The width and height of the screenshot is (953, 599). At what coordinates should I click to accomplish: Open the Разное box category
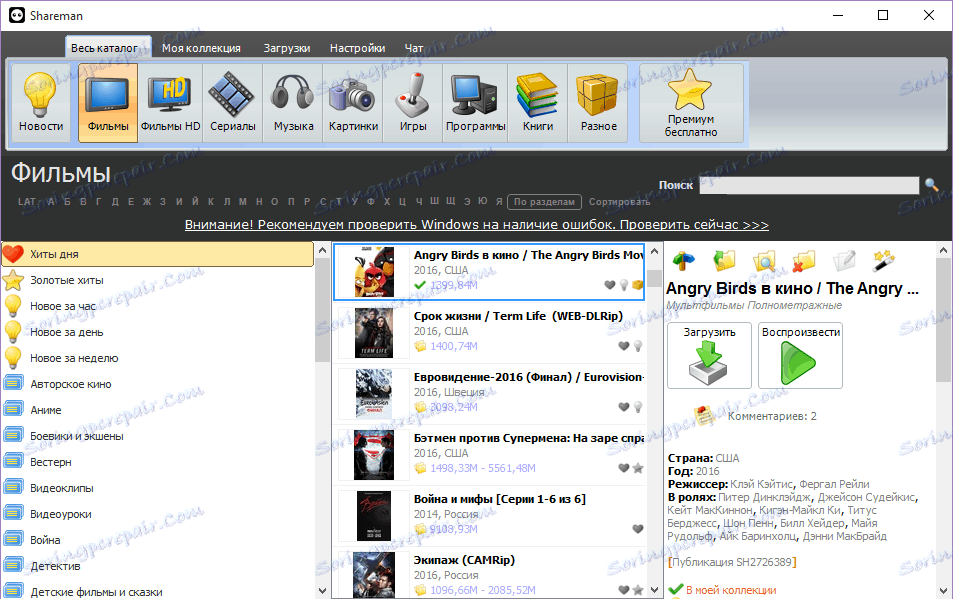coord(598,103)
